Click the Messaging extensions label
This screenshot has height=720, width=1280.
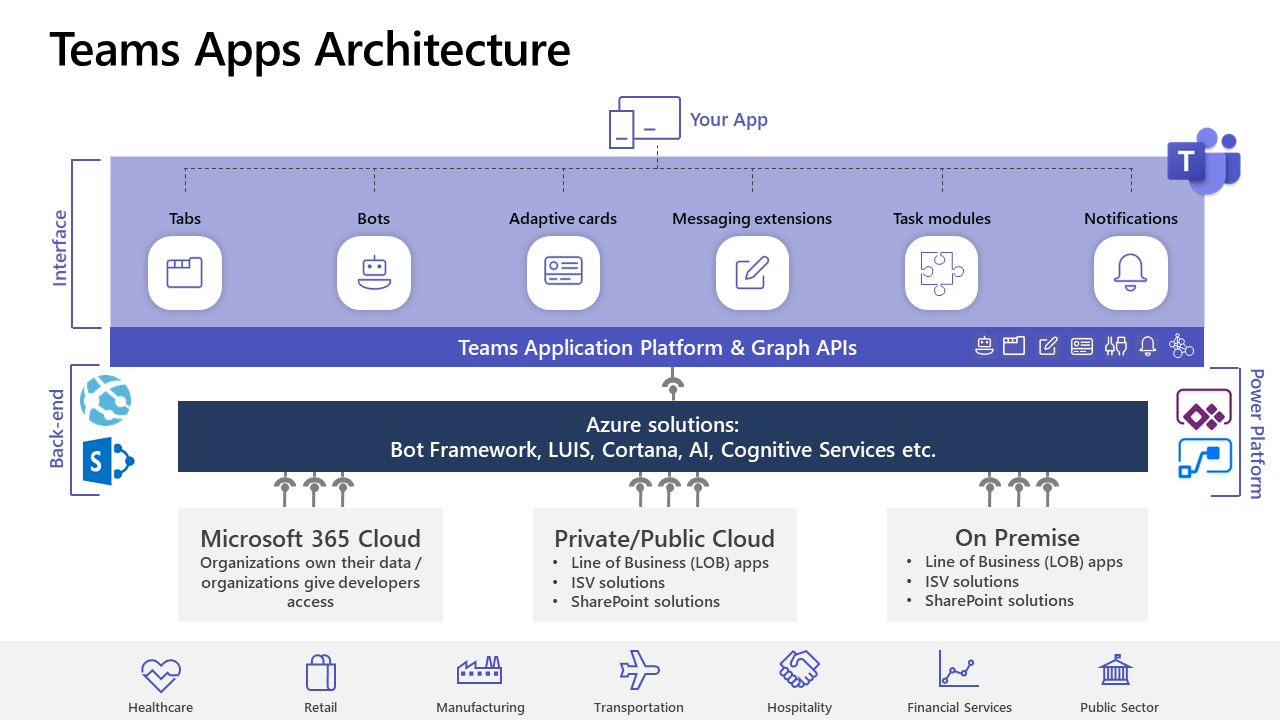752,218
